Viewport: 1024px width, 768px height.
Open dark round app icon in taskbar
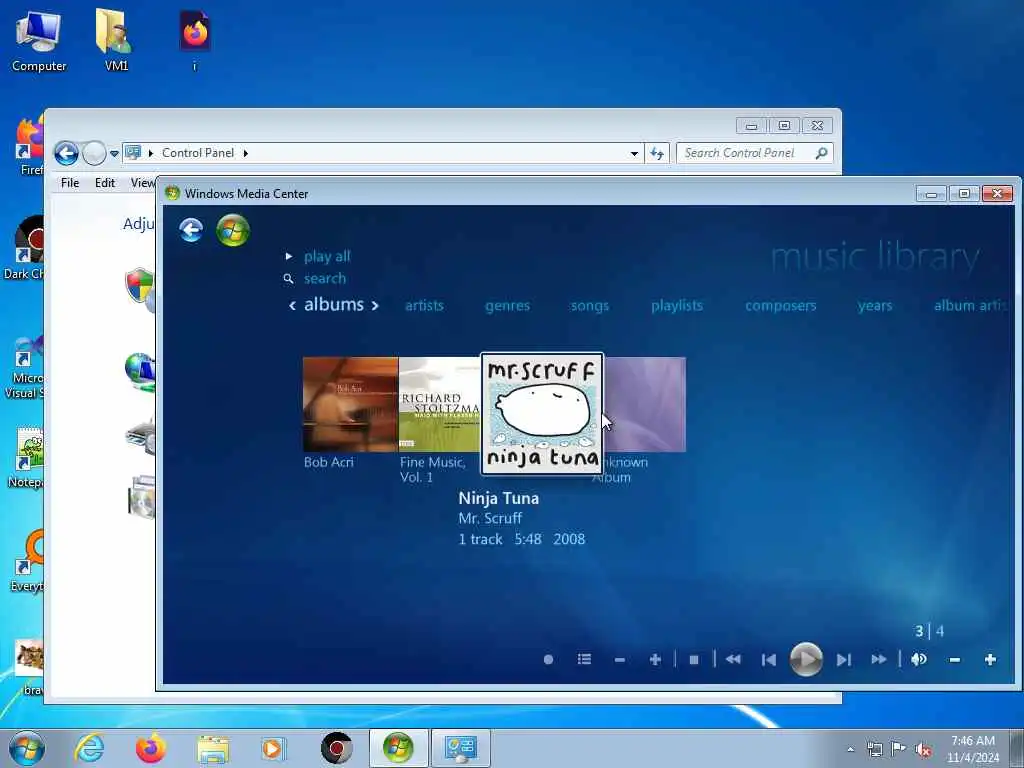point(337,748)
